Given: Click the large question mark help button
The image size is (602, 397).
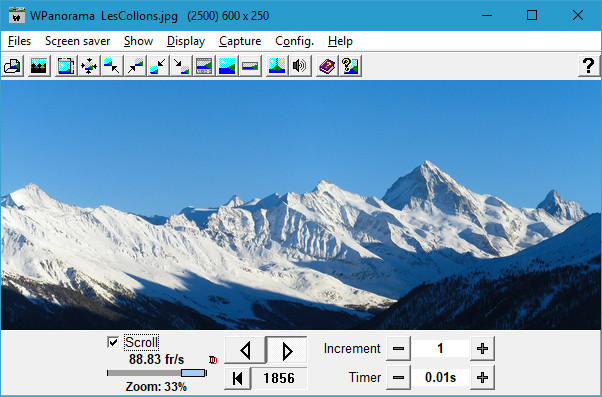Looking at the screenshot, I should pyautogui.click(x=589, y=66).
